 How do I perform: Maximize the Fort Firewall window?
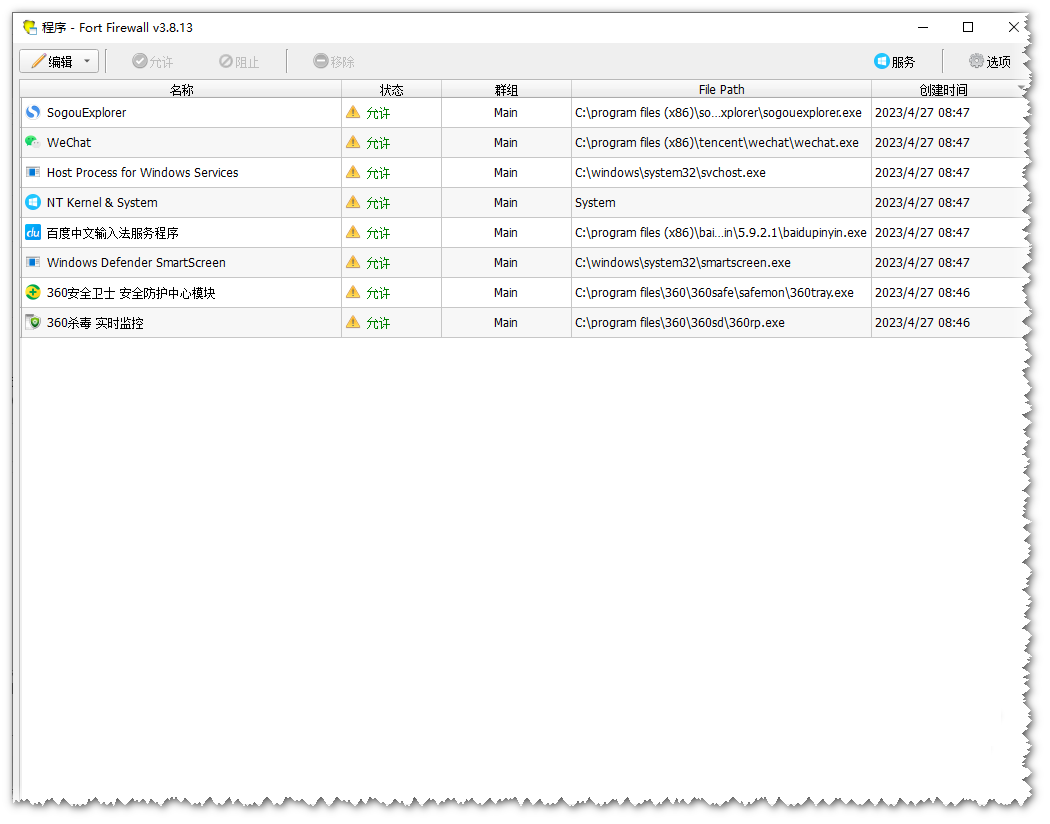(x=968, y=27)
